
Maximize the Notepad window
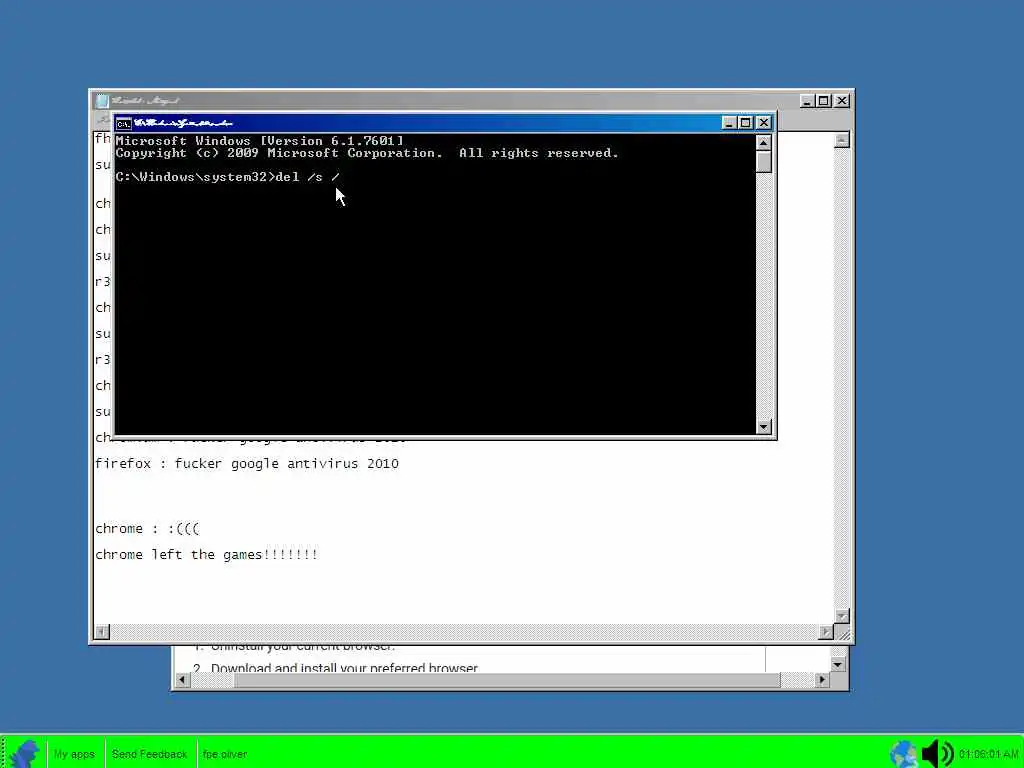pyautogui.click(x=824, y=101)
